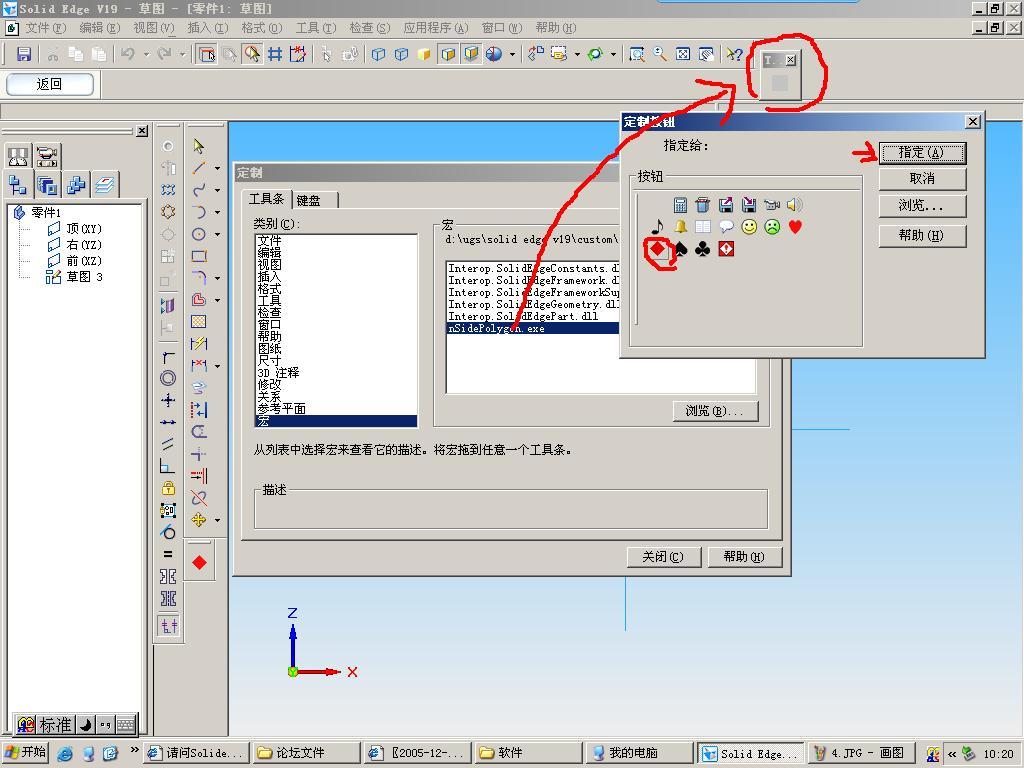
Task: Click the 开始 Start button
Action: tap(26, 752)
